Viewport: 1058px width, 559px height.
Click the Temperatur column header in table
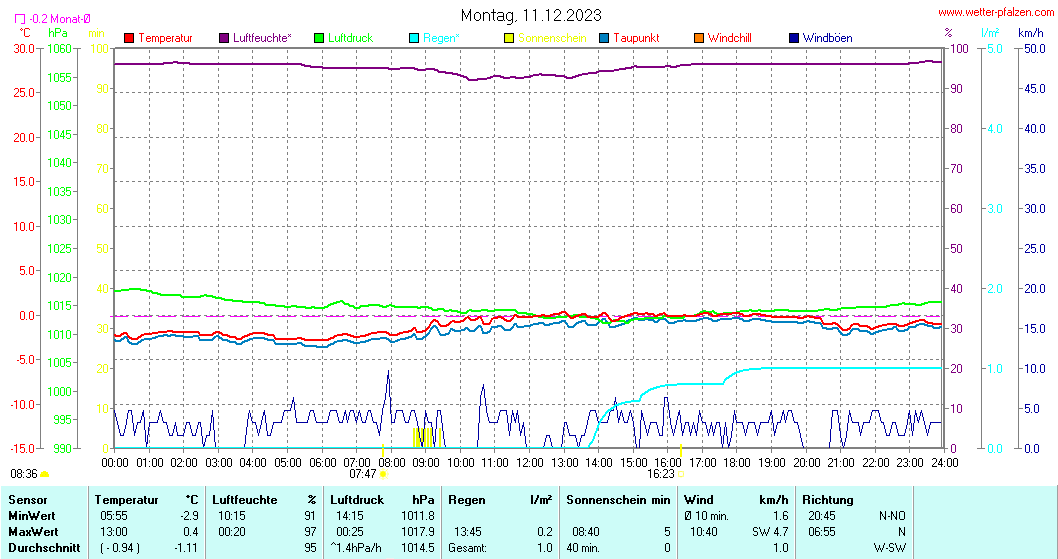click(x=126, y=500)
